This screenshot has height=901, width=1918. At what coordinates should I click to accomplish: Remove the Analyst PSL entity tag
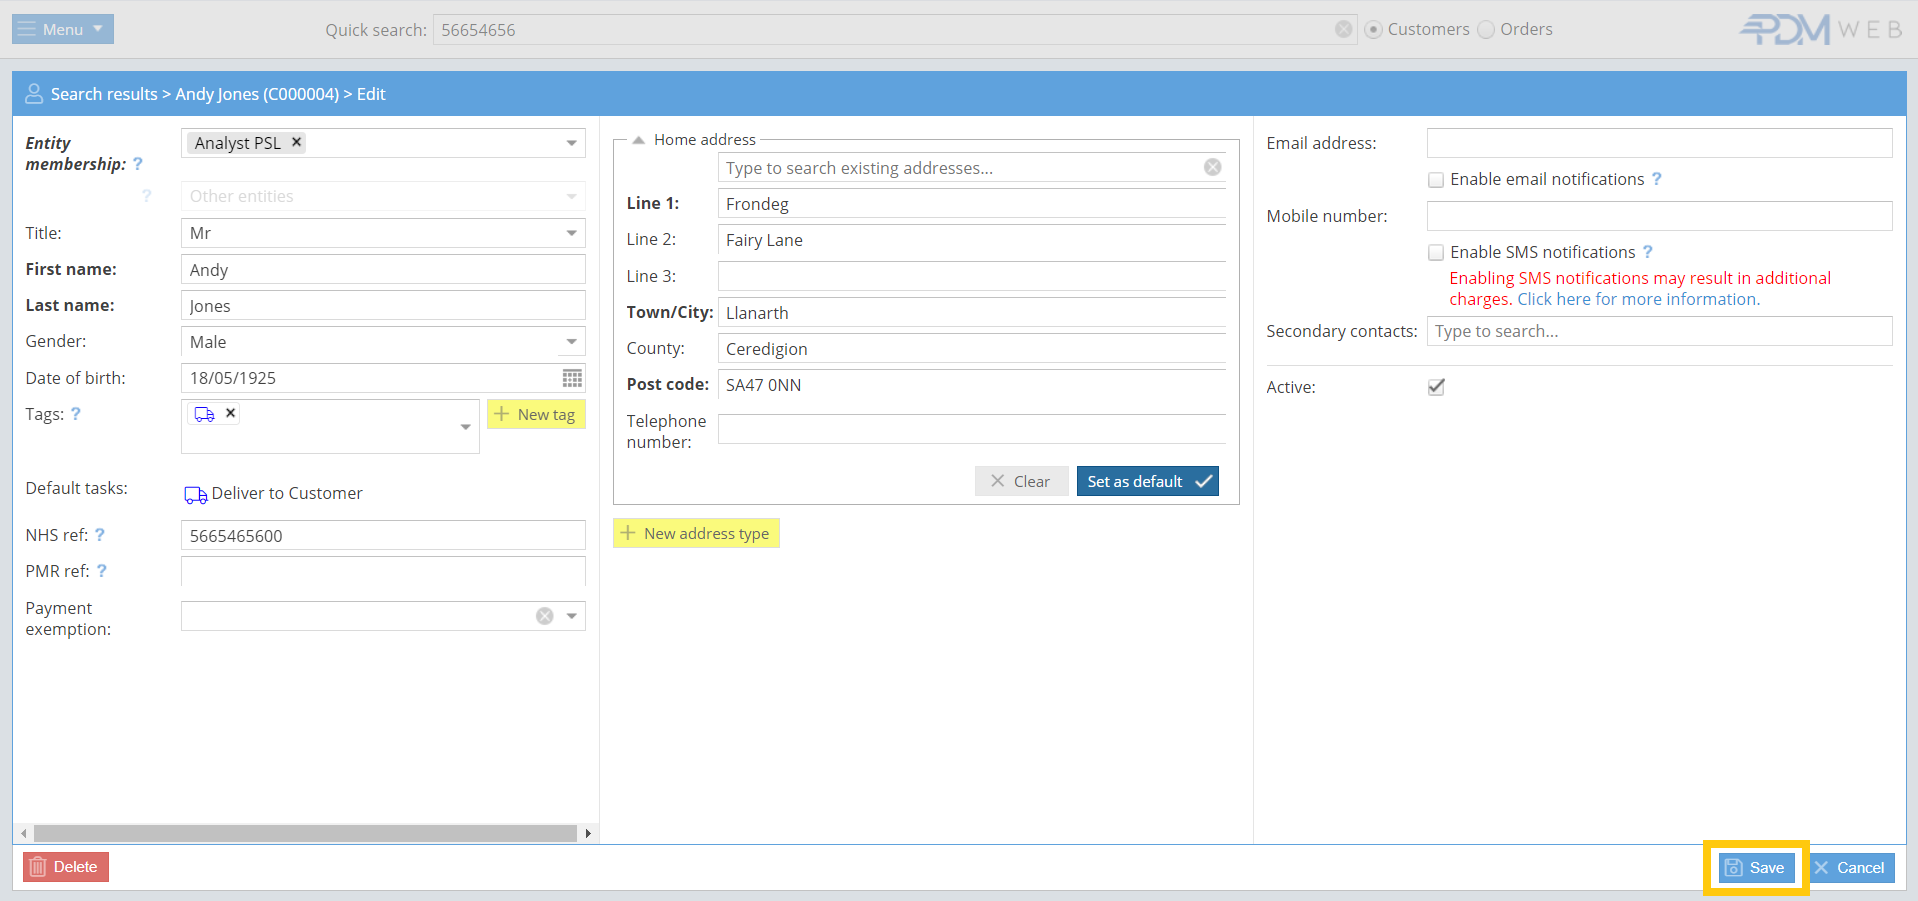pos(296,143)
